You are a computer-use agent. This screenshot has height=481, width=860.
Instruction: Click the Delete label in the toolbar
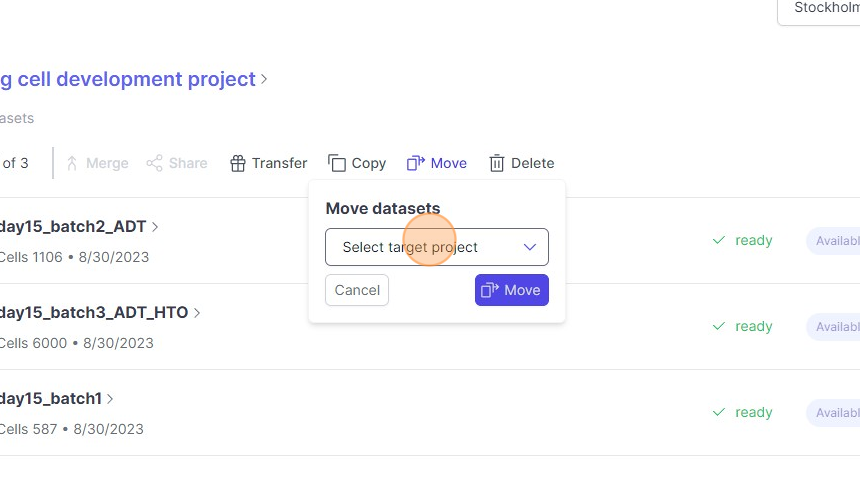(532, 163)
